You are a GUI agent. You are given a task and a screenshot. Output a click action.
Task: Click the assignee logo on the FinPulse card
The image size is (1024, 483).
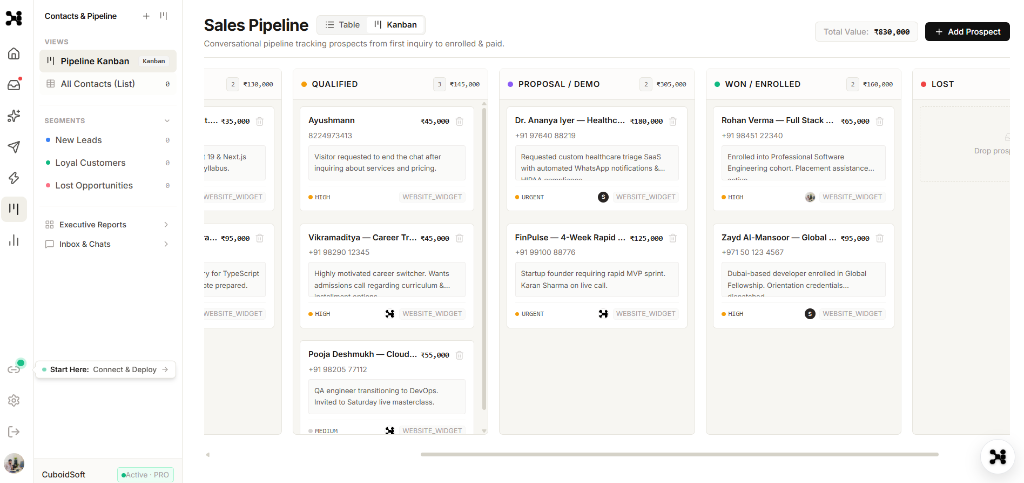point(603,314)
